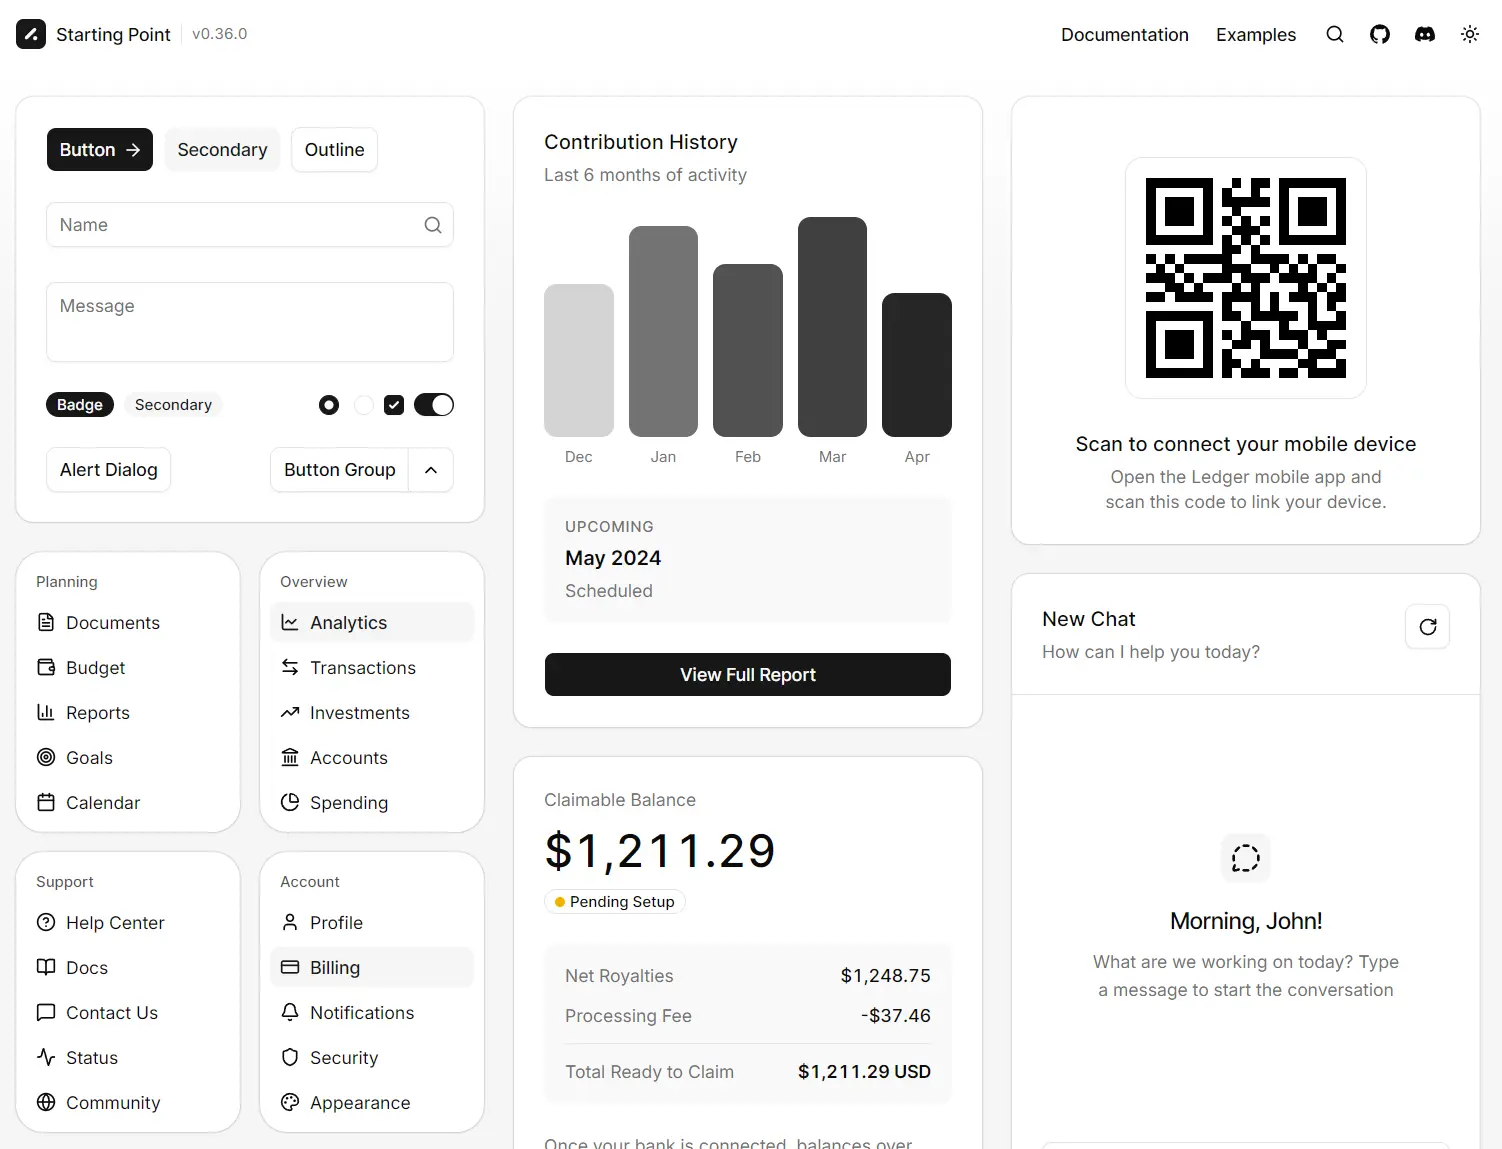
Task: Click the Calendar icon in Planning
Action: point(46,802)
